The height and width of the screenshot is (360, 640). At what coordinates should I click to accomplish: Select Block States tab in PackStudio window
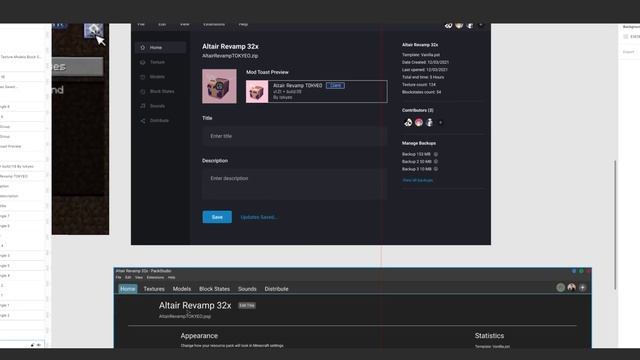(214, 289)
